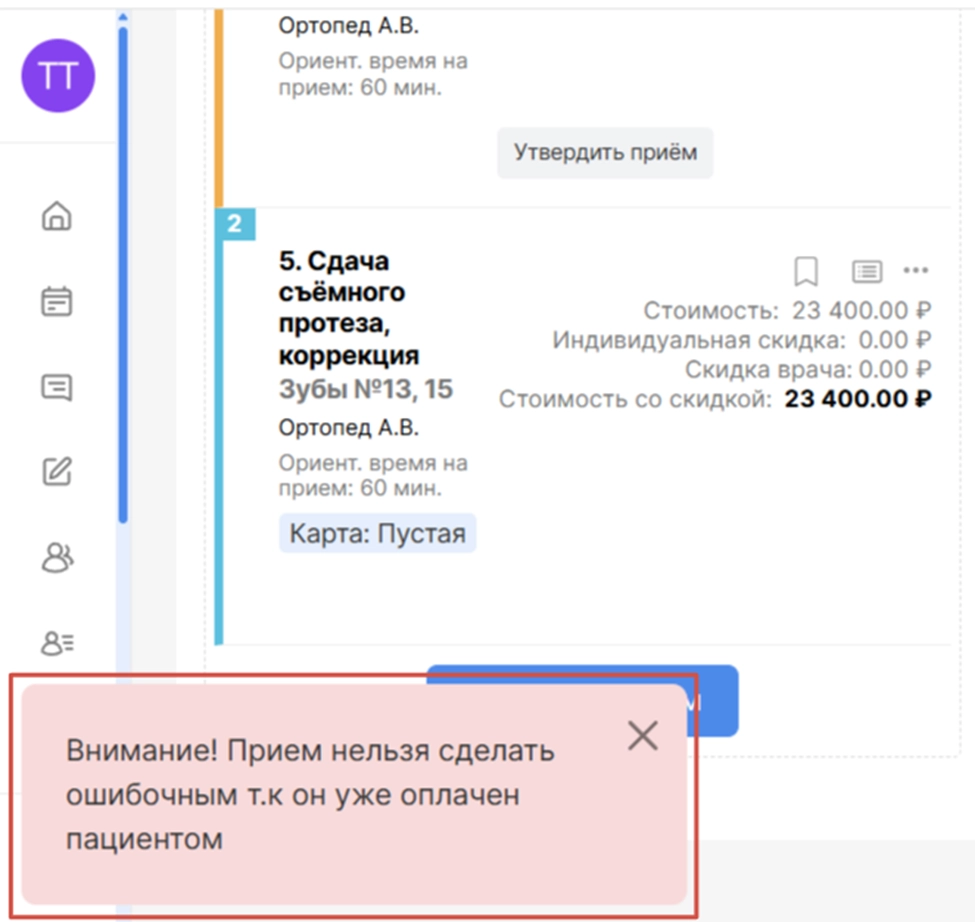The height and width of the screenshot is (922, 975).
Task: Click the scrollbar up arrow
Action: [x=123, y=17]
